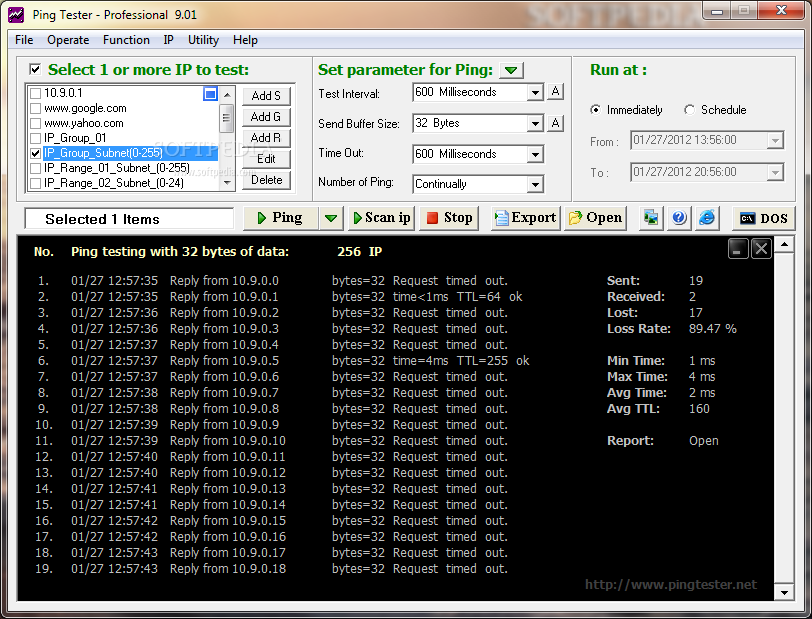Click the Ping Tester app icon in title bar
The height and width of the screenshot is (619, 812).
coord(16,15)
